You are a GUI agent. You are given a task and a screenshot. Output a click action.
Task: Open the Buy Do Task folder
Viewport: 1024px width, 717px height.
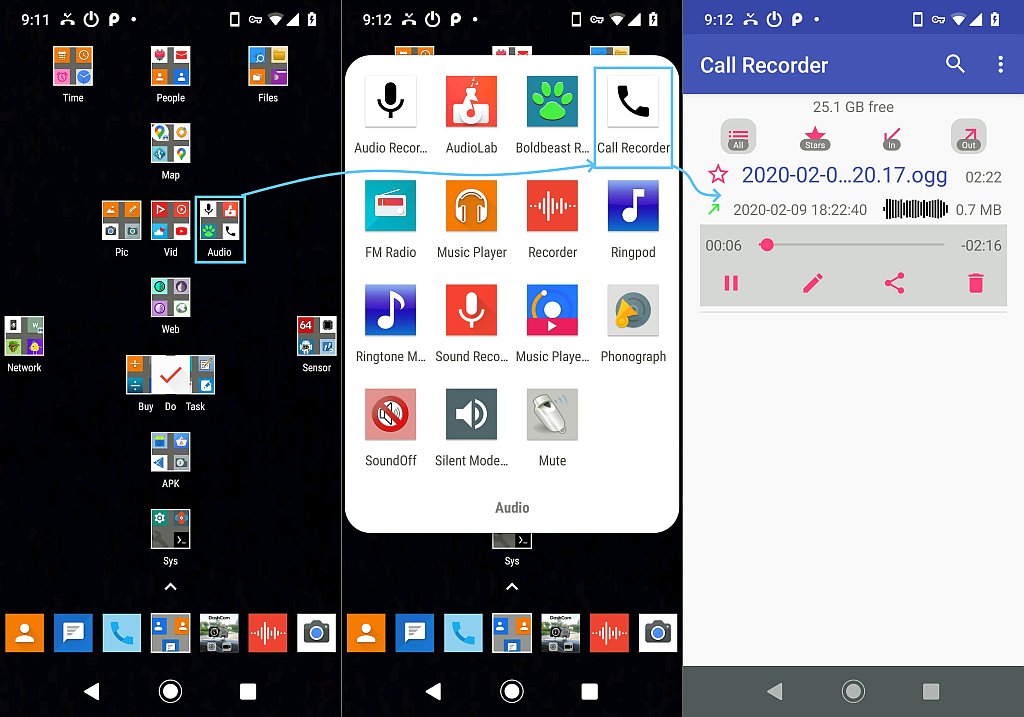[170, 375]
